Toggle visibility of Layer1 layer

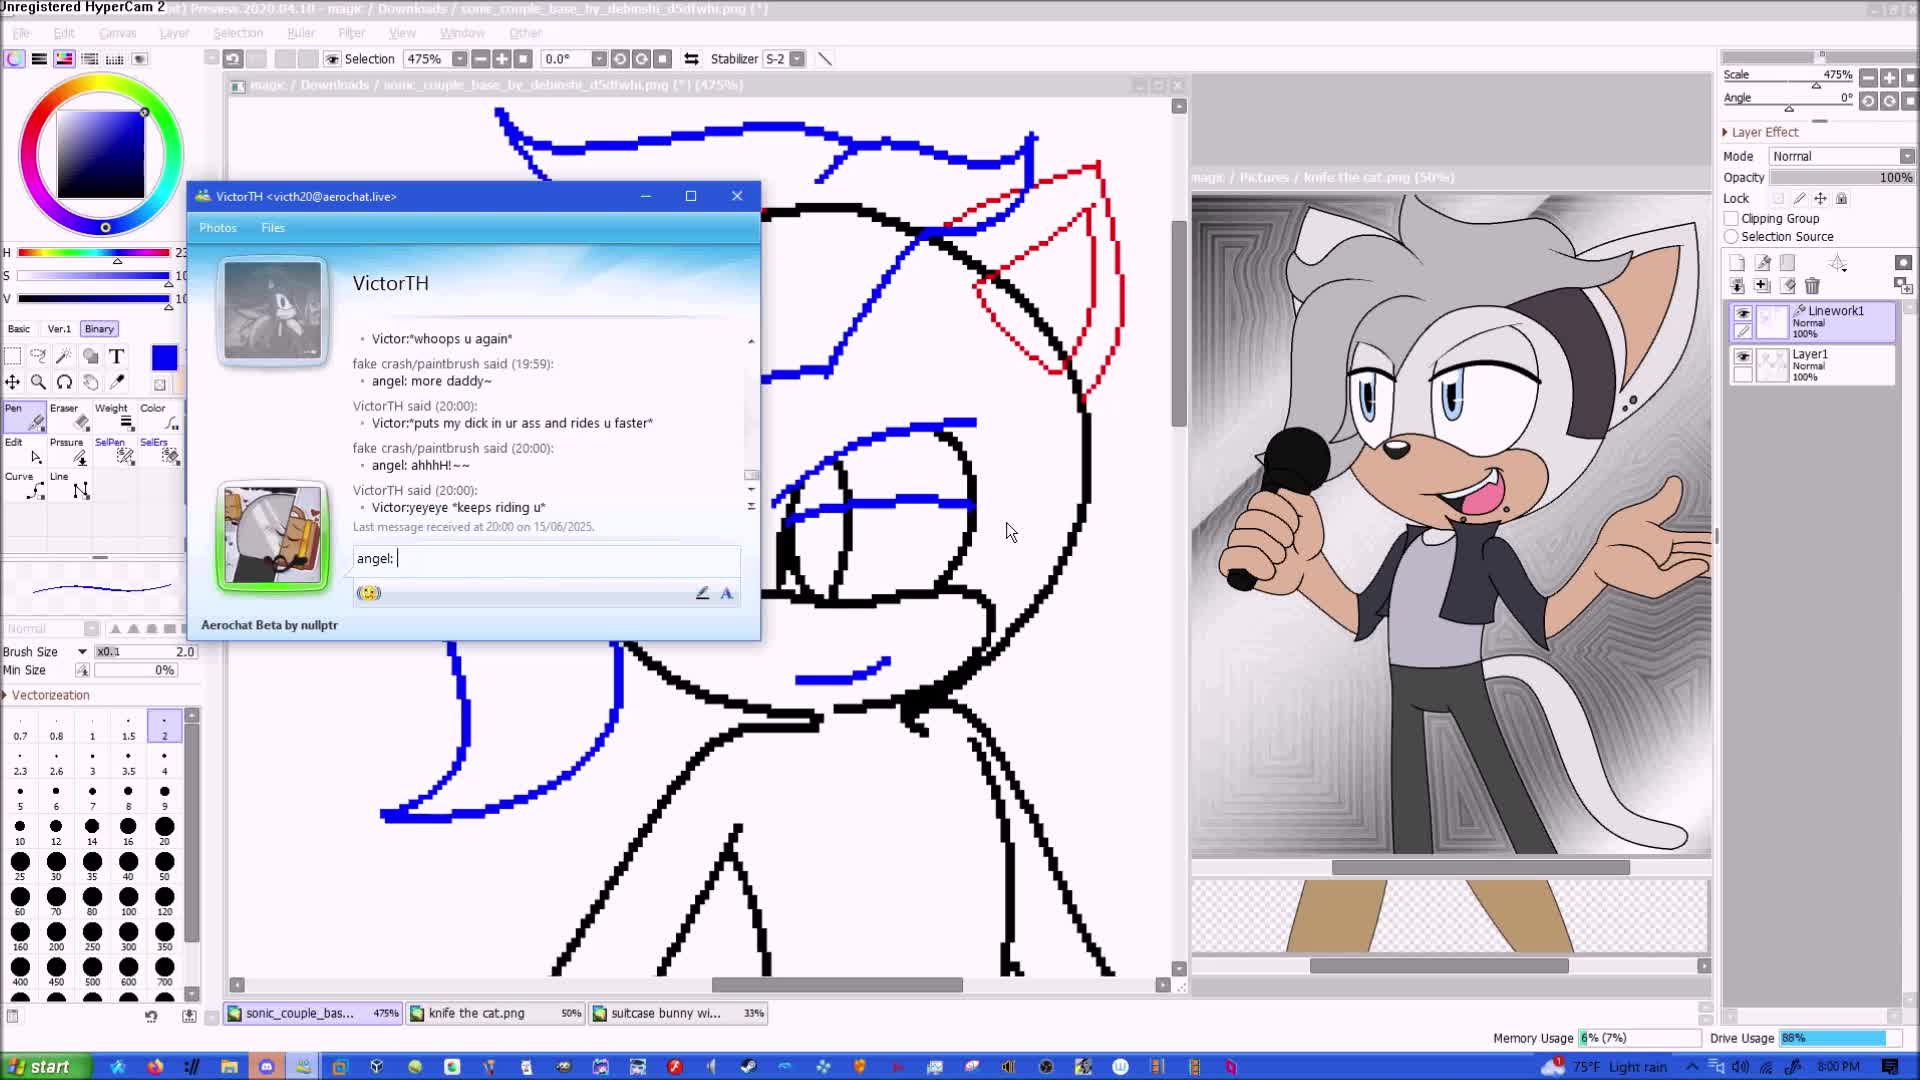(x=1743, y=357)
